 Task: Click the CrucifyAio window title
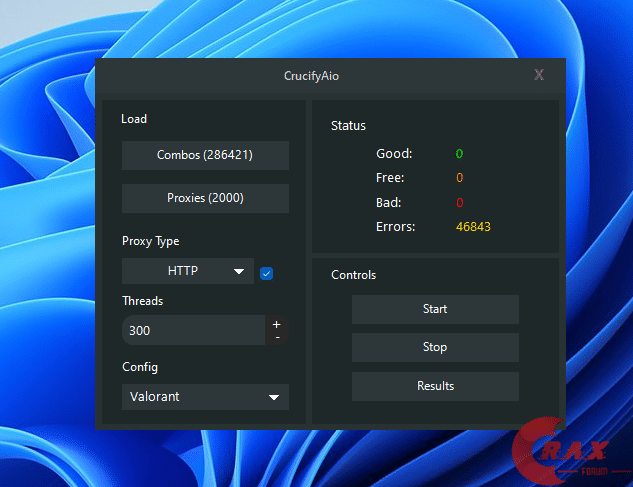[311, 76]
